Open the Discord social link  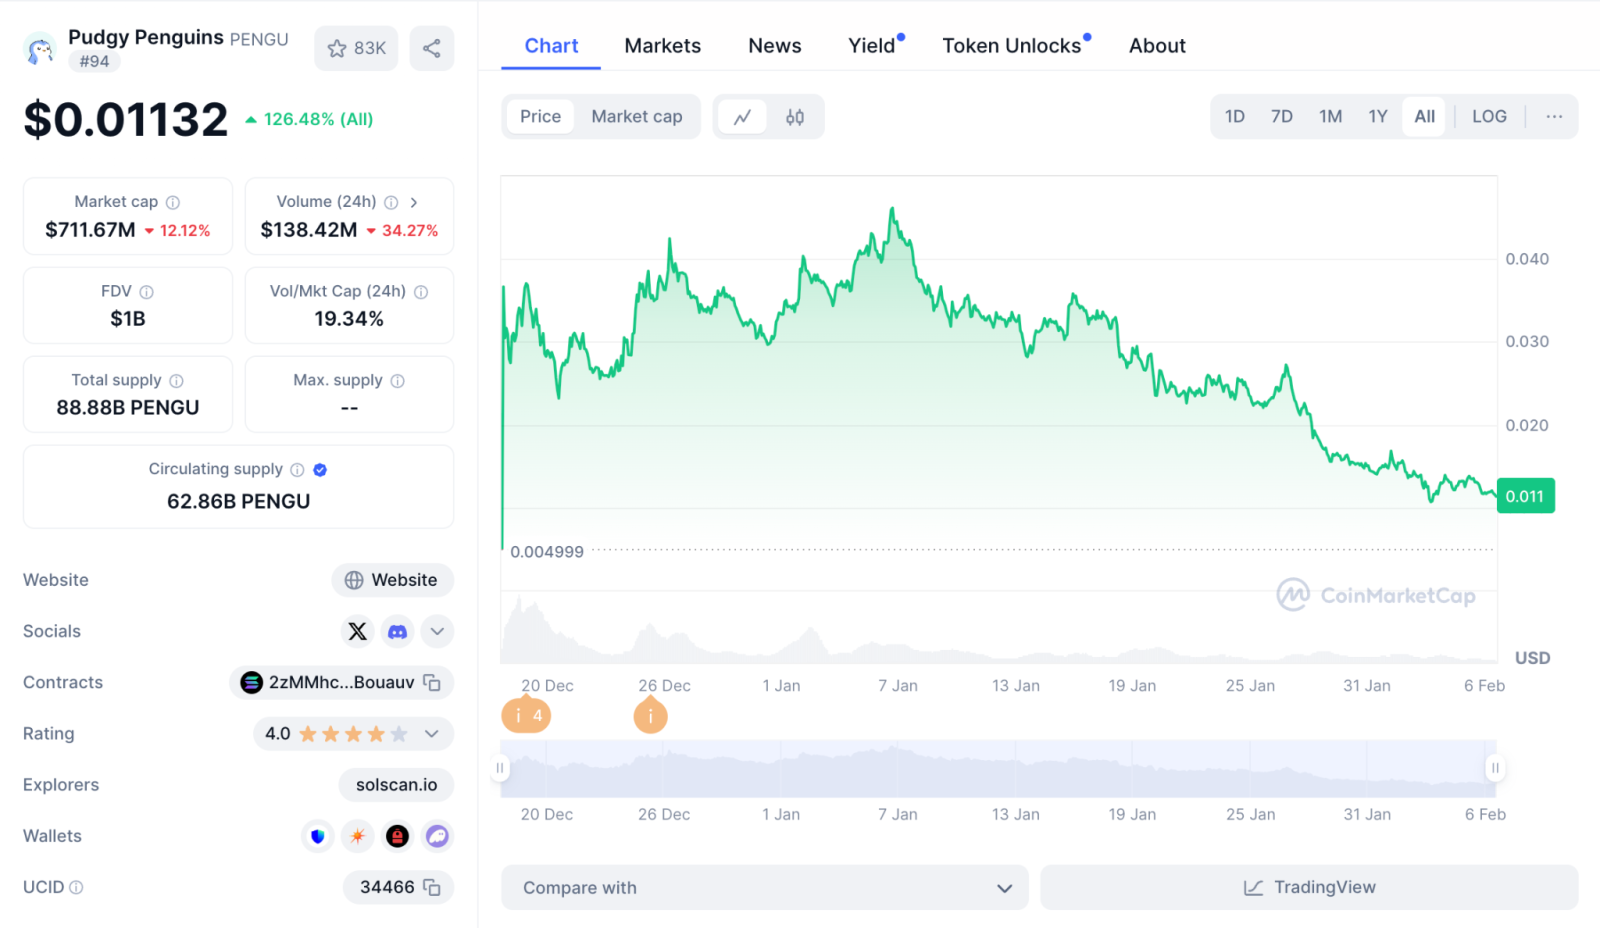[x=398, y=631]
